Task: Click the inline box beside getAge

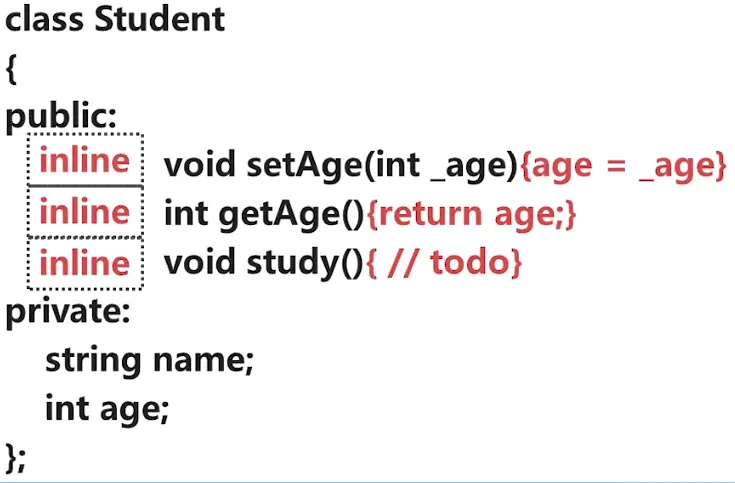Action: click(x=85, y=212)
